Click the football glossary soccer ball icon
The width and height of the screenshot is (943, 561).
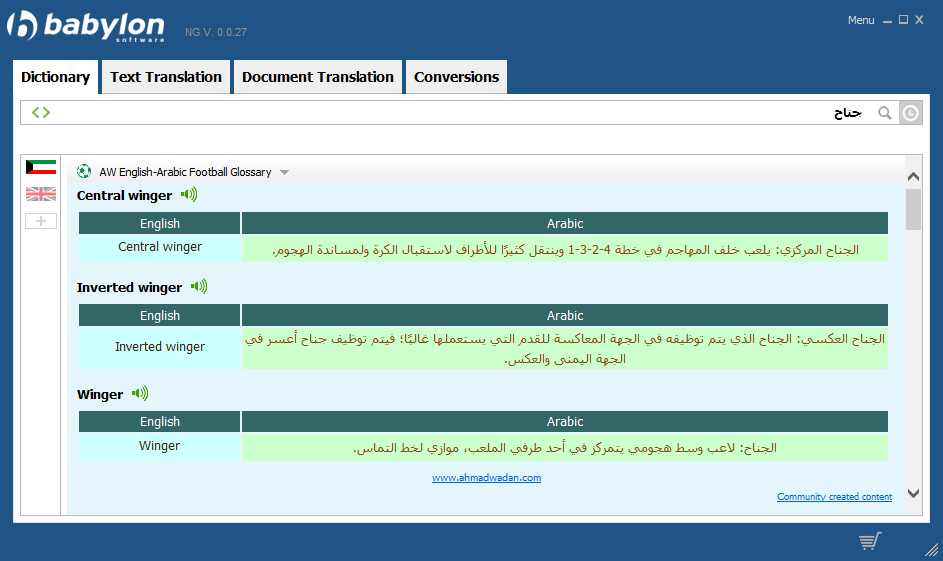click(84, 172)
